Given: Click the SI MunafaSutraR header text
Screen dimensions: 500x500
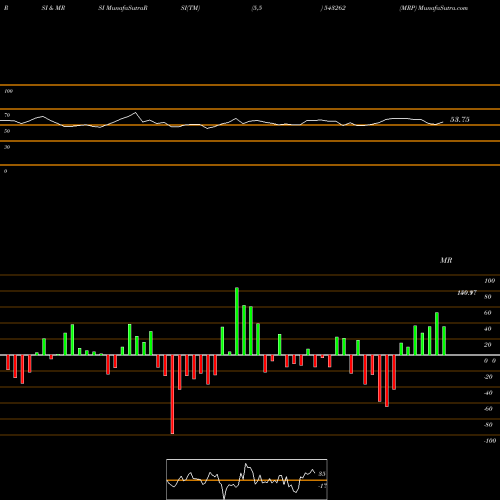Looking at the screenshot, I should coord(123,8).
